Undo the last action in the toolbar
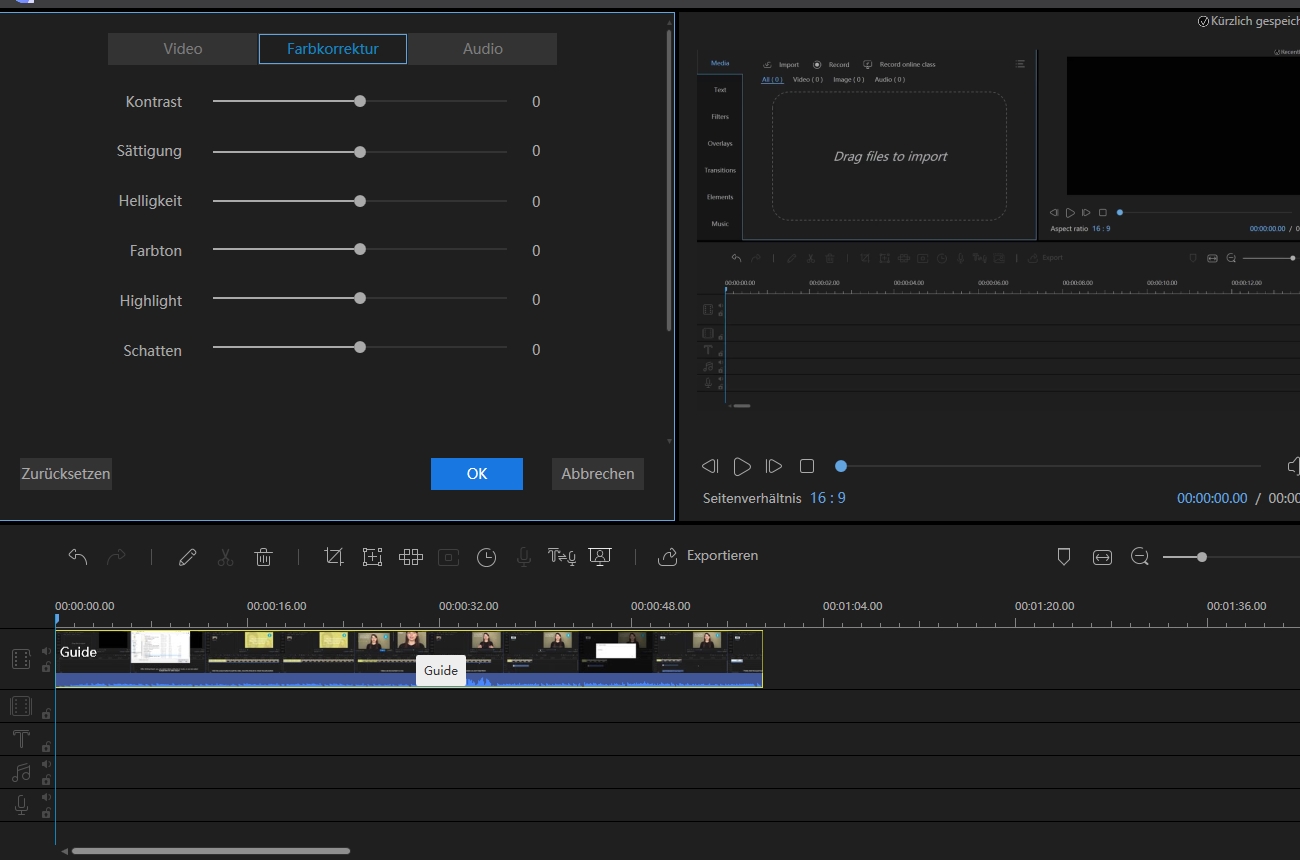The image size is (1300, 860). [78, 557]
